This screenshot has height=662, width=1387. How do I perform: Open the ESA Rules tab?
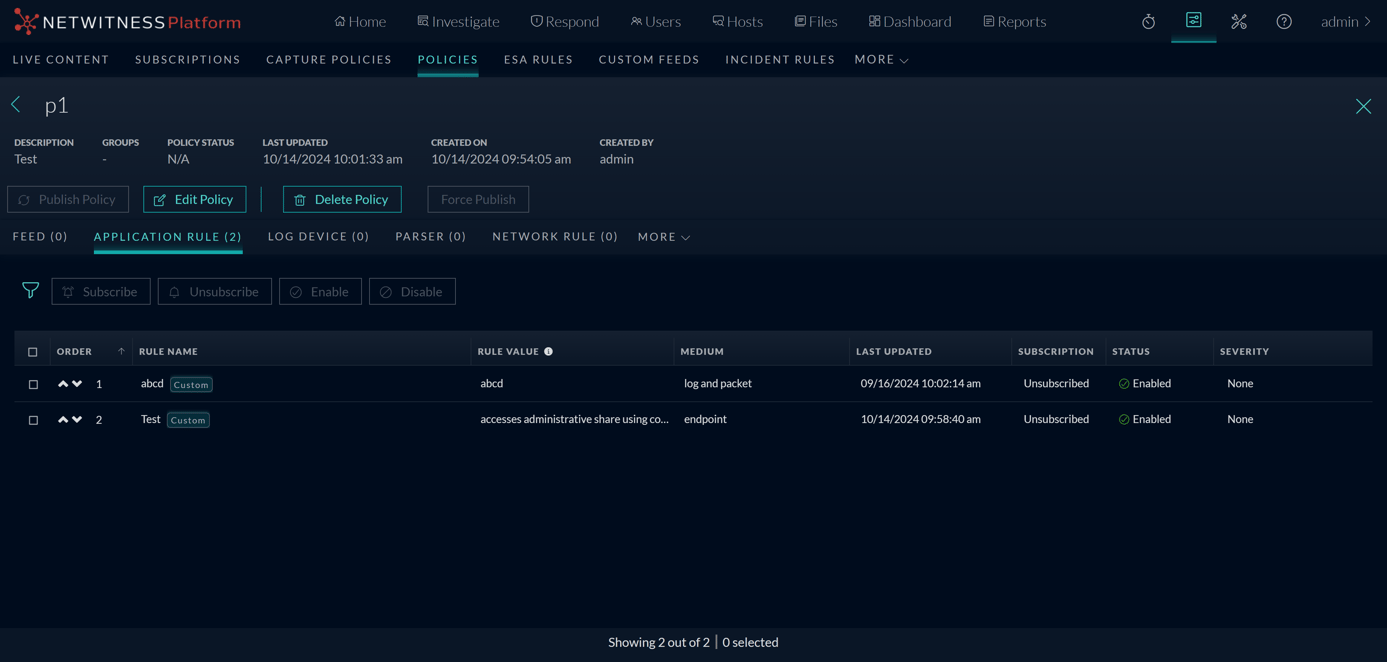538,60
